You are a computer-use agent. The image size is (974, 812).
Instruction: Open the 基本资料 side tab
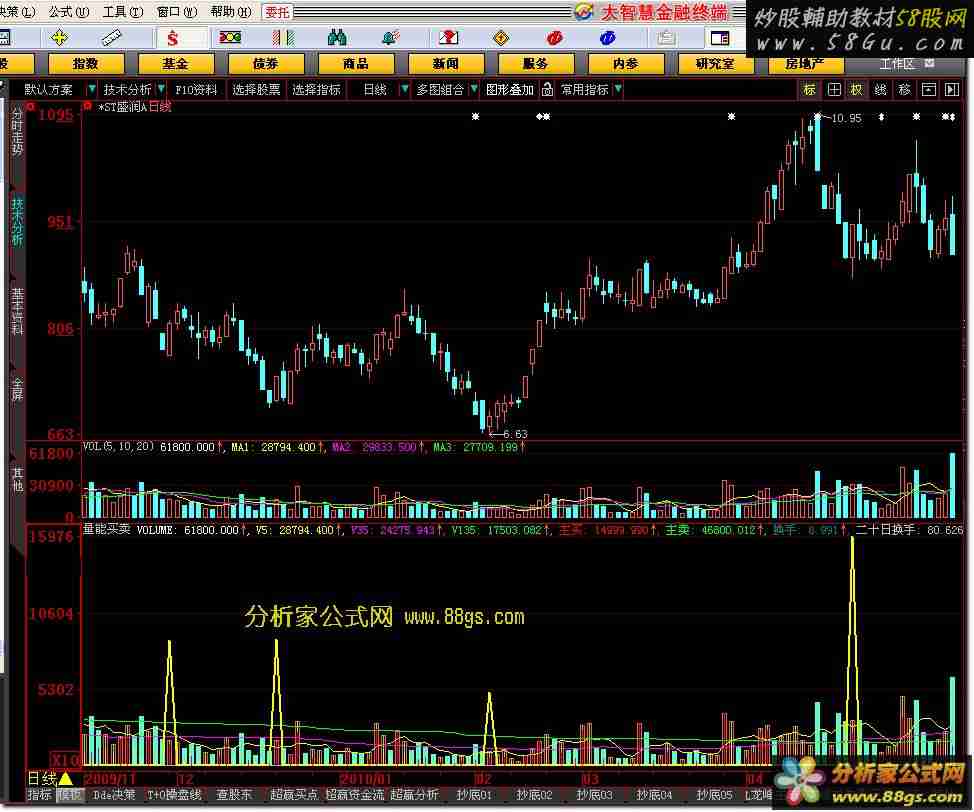tap(17, 311)
